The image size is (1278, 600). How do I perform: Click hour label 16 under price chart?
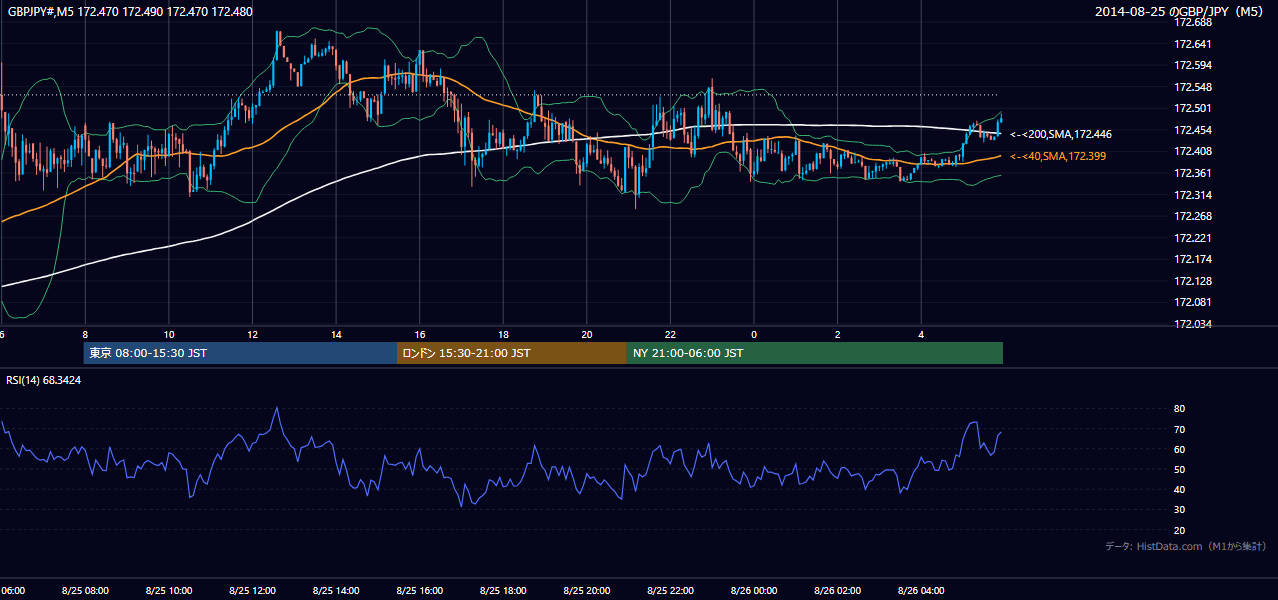(x=420, y=335)
